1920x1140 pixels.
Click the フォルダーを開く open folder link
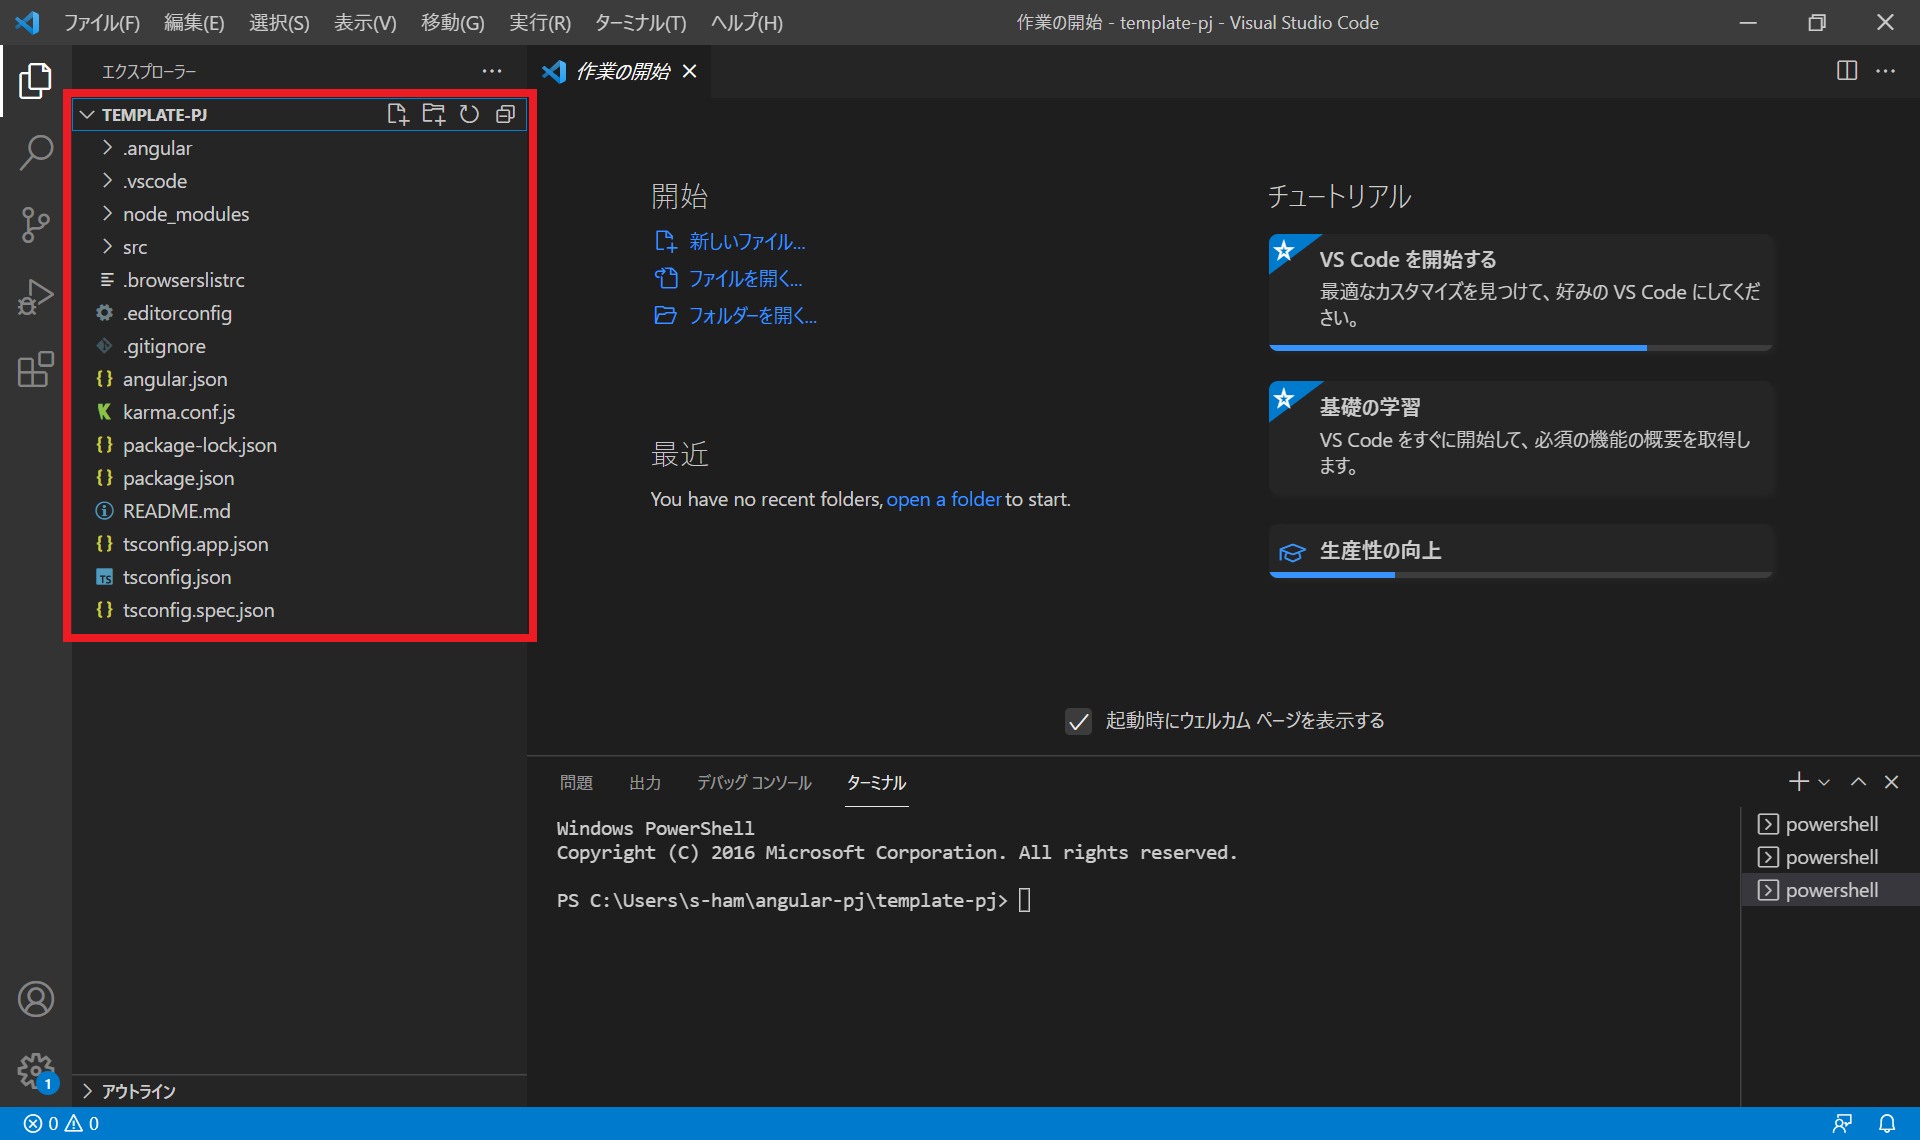[752, 316]
